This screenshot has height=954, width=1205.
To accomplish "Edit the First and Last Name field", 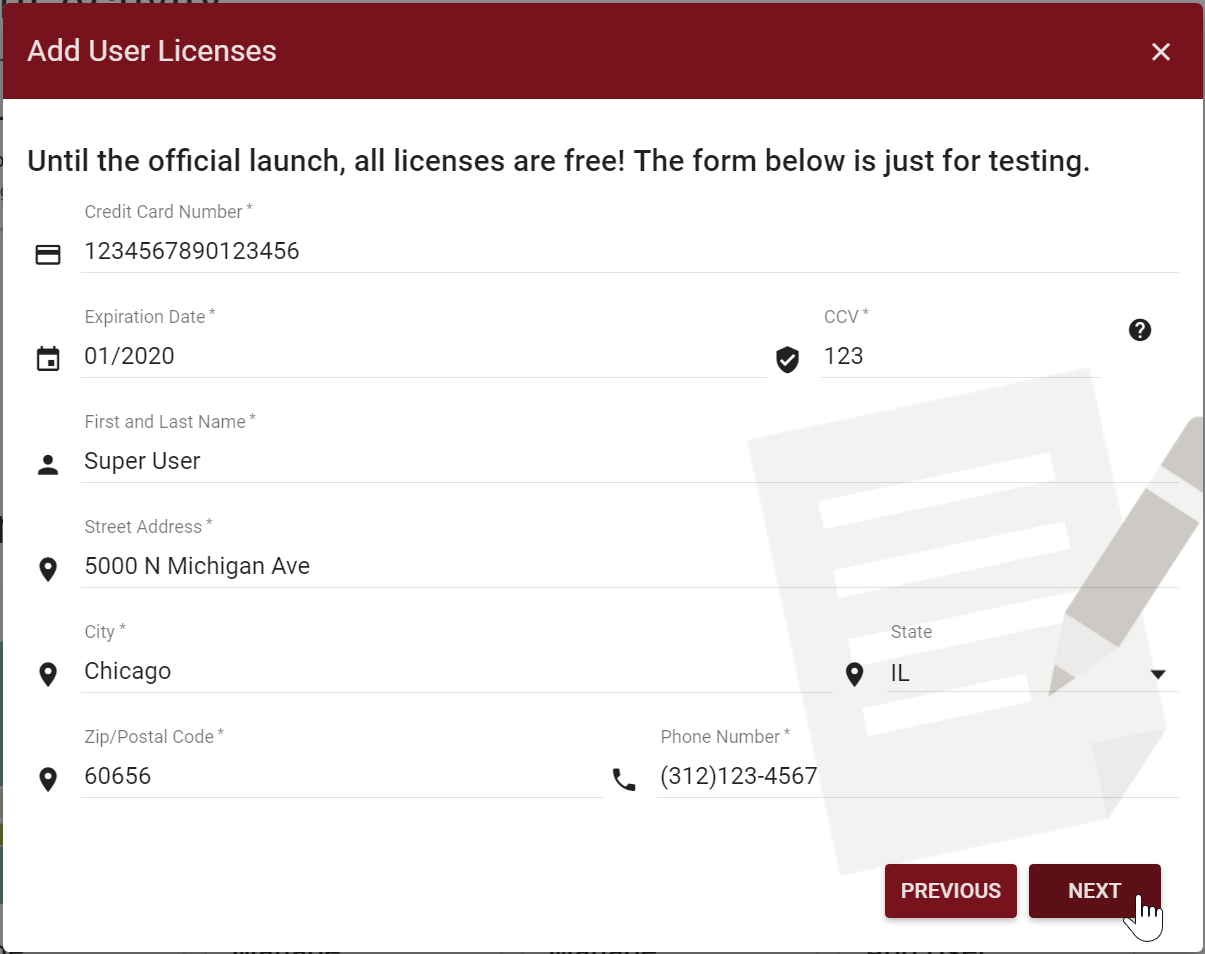I will (630, 461).
